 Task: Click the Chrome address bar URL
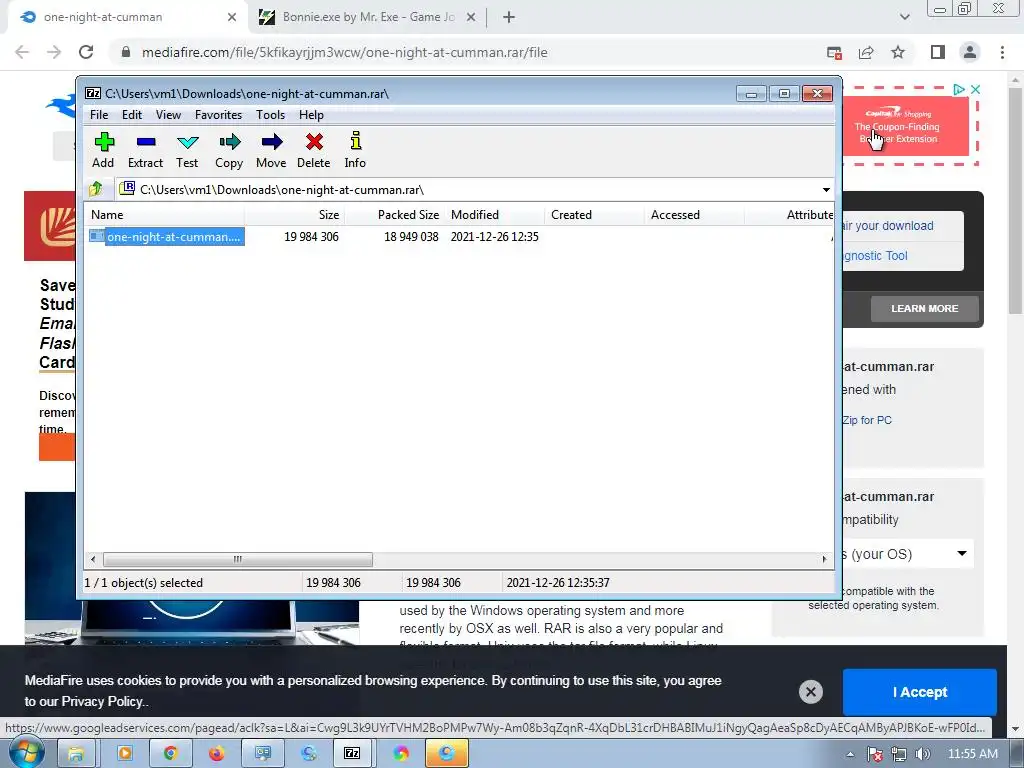345,52
